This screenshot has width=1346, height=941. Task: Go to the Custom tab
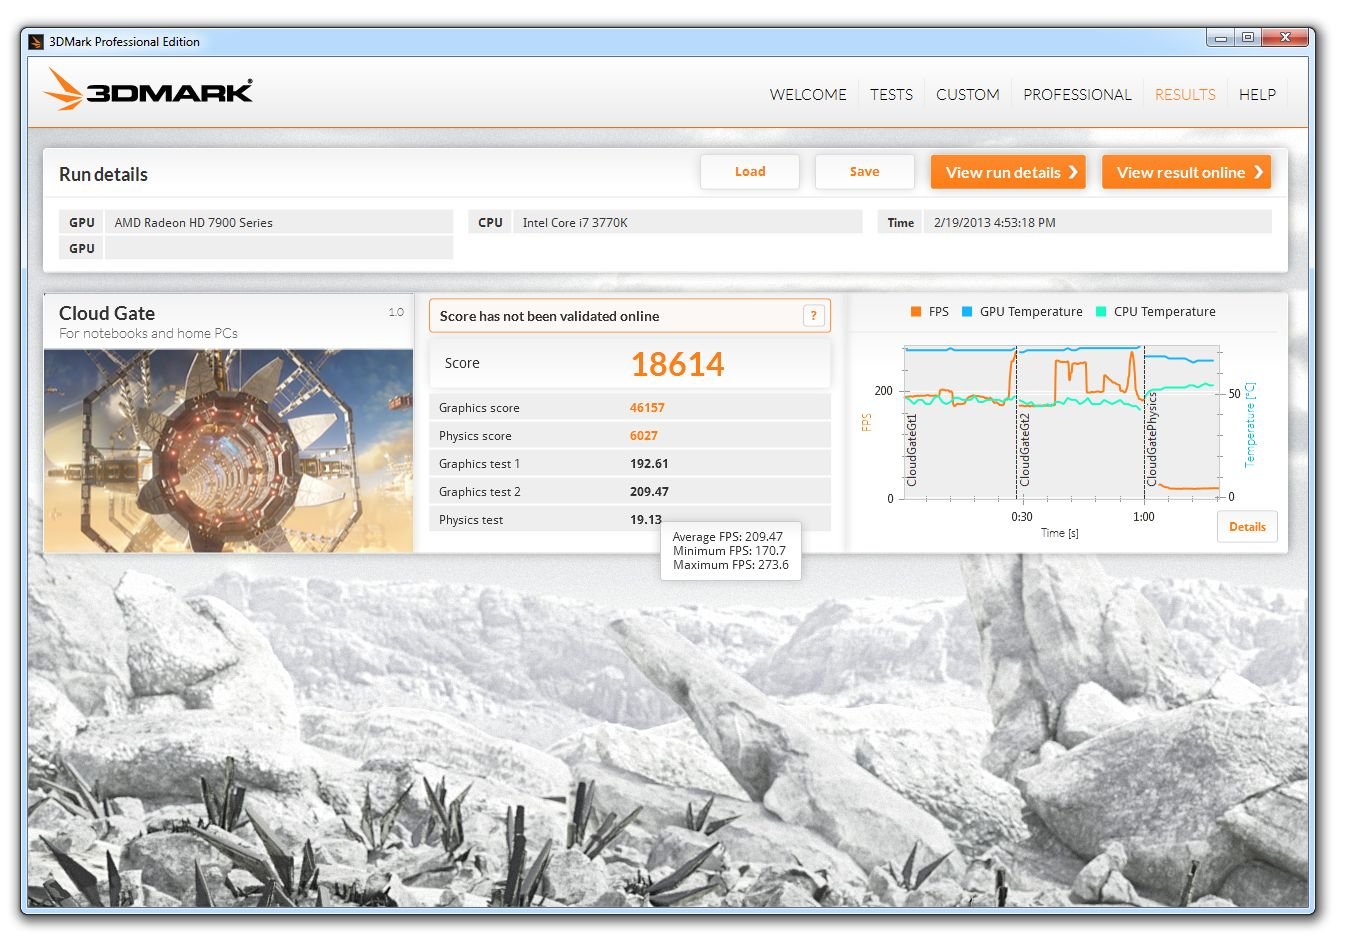(967, 94)
